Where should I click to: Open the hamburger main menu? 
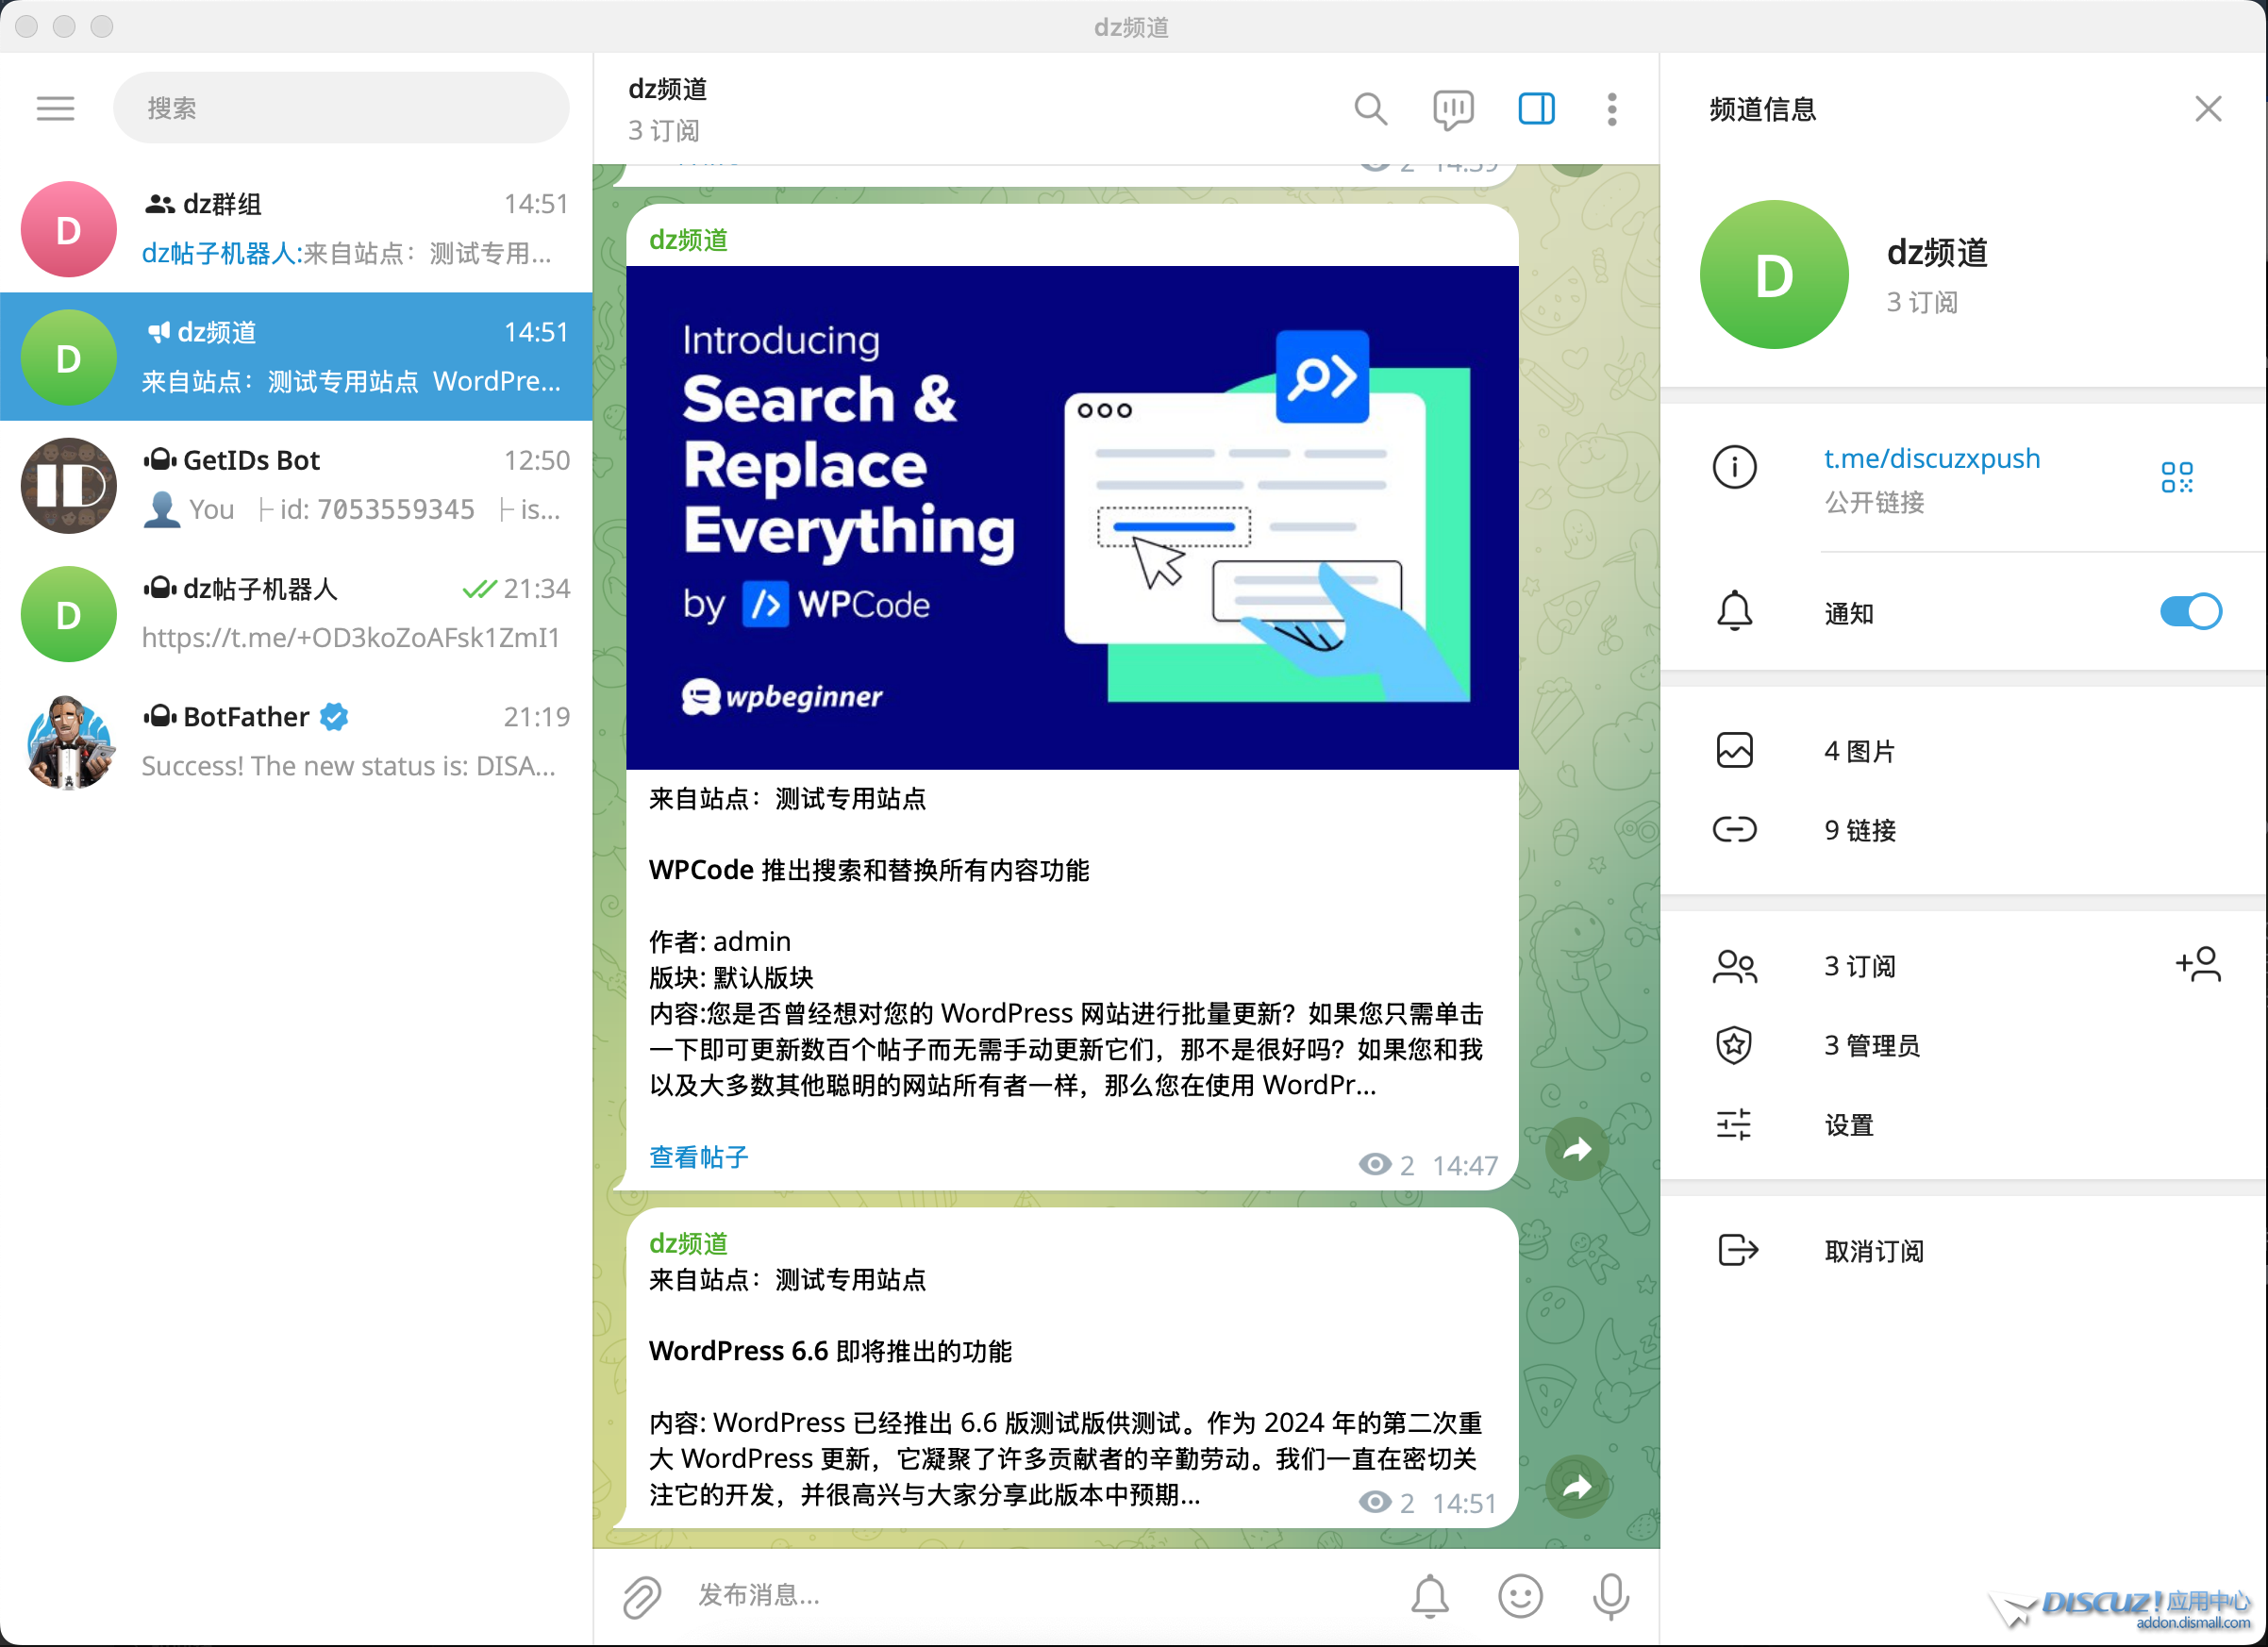click(55, 108)
